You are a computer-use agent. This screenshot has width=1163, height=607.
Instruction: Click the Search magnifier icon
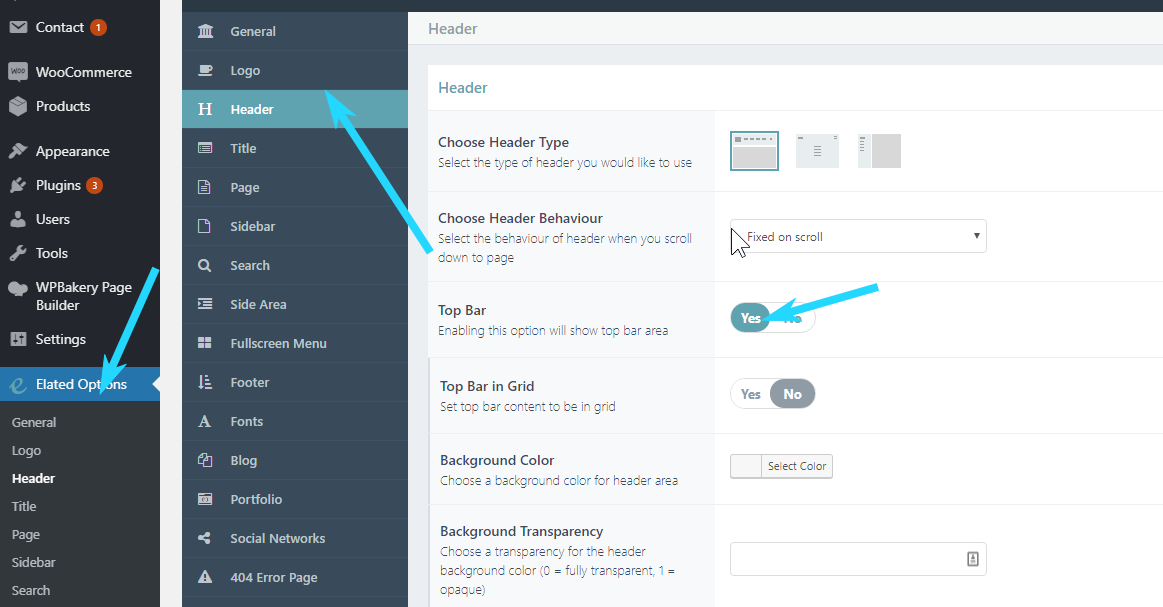(x=205, y=266)
